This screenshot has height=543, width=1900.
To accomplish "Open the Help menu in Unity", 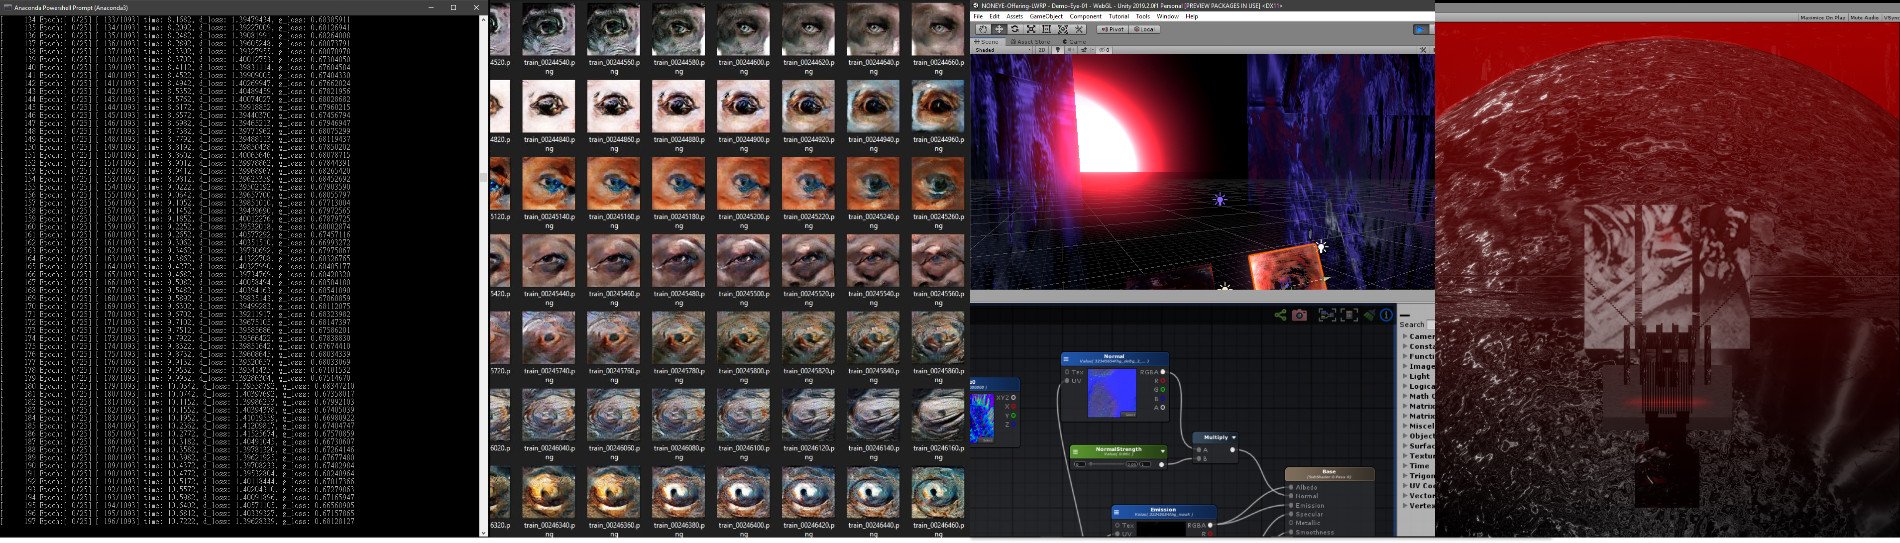I will pyautogui.click(x=1191, y=16).
